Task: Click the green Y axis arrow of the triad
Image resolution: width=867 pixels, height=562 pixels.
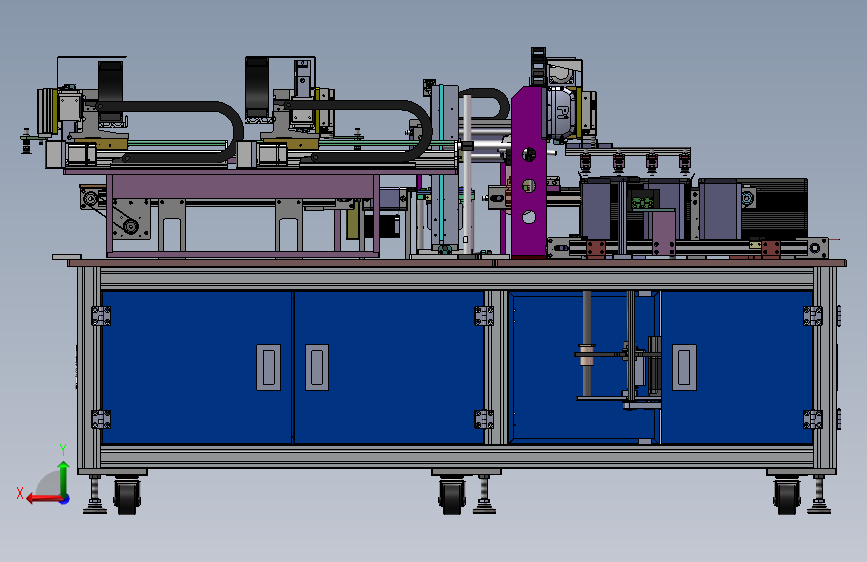Action: coord(64,479)
